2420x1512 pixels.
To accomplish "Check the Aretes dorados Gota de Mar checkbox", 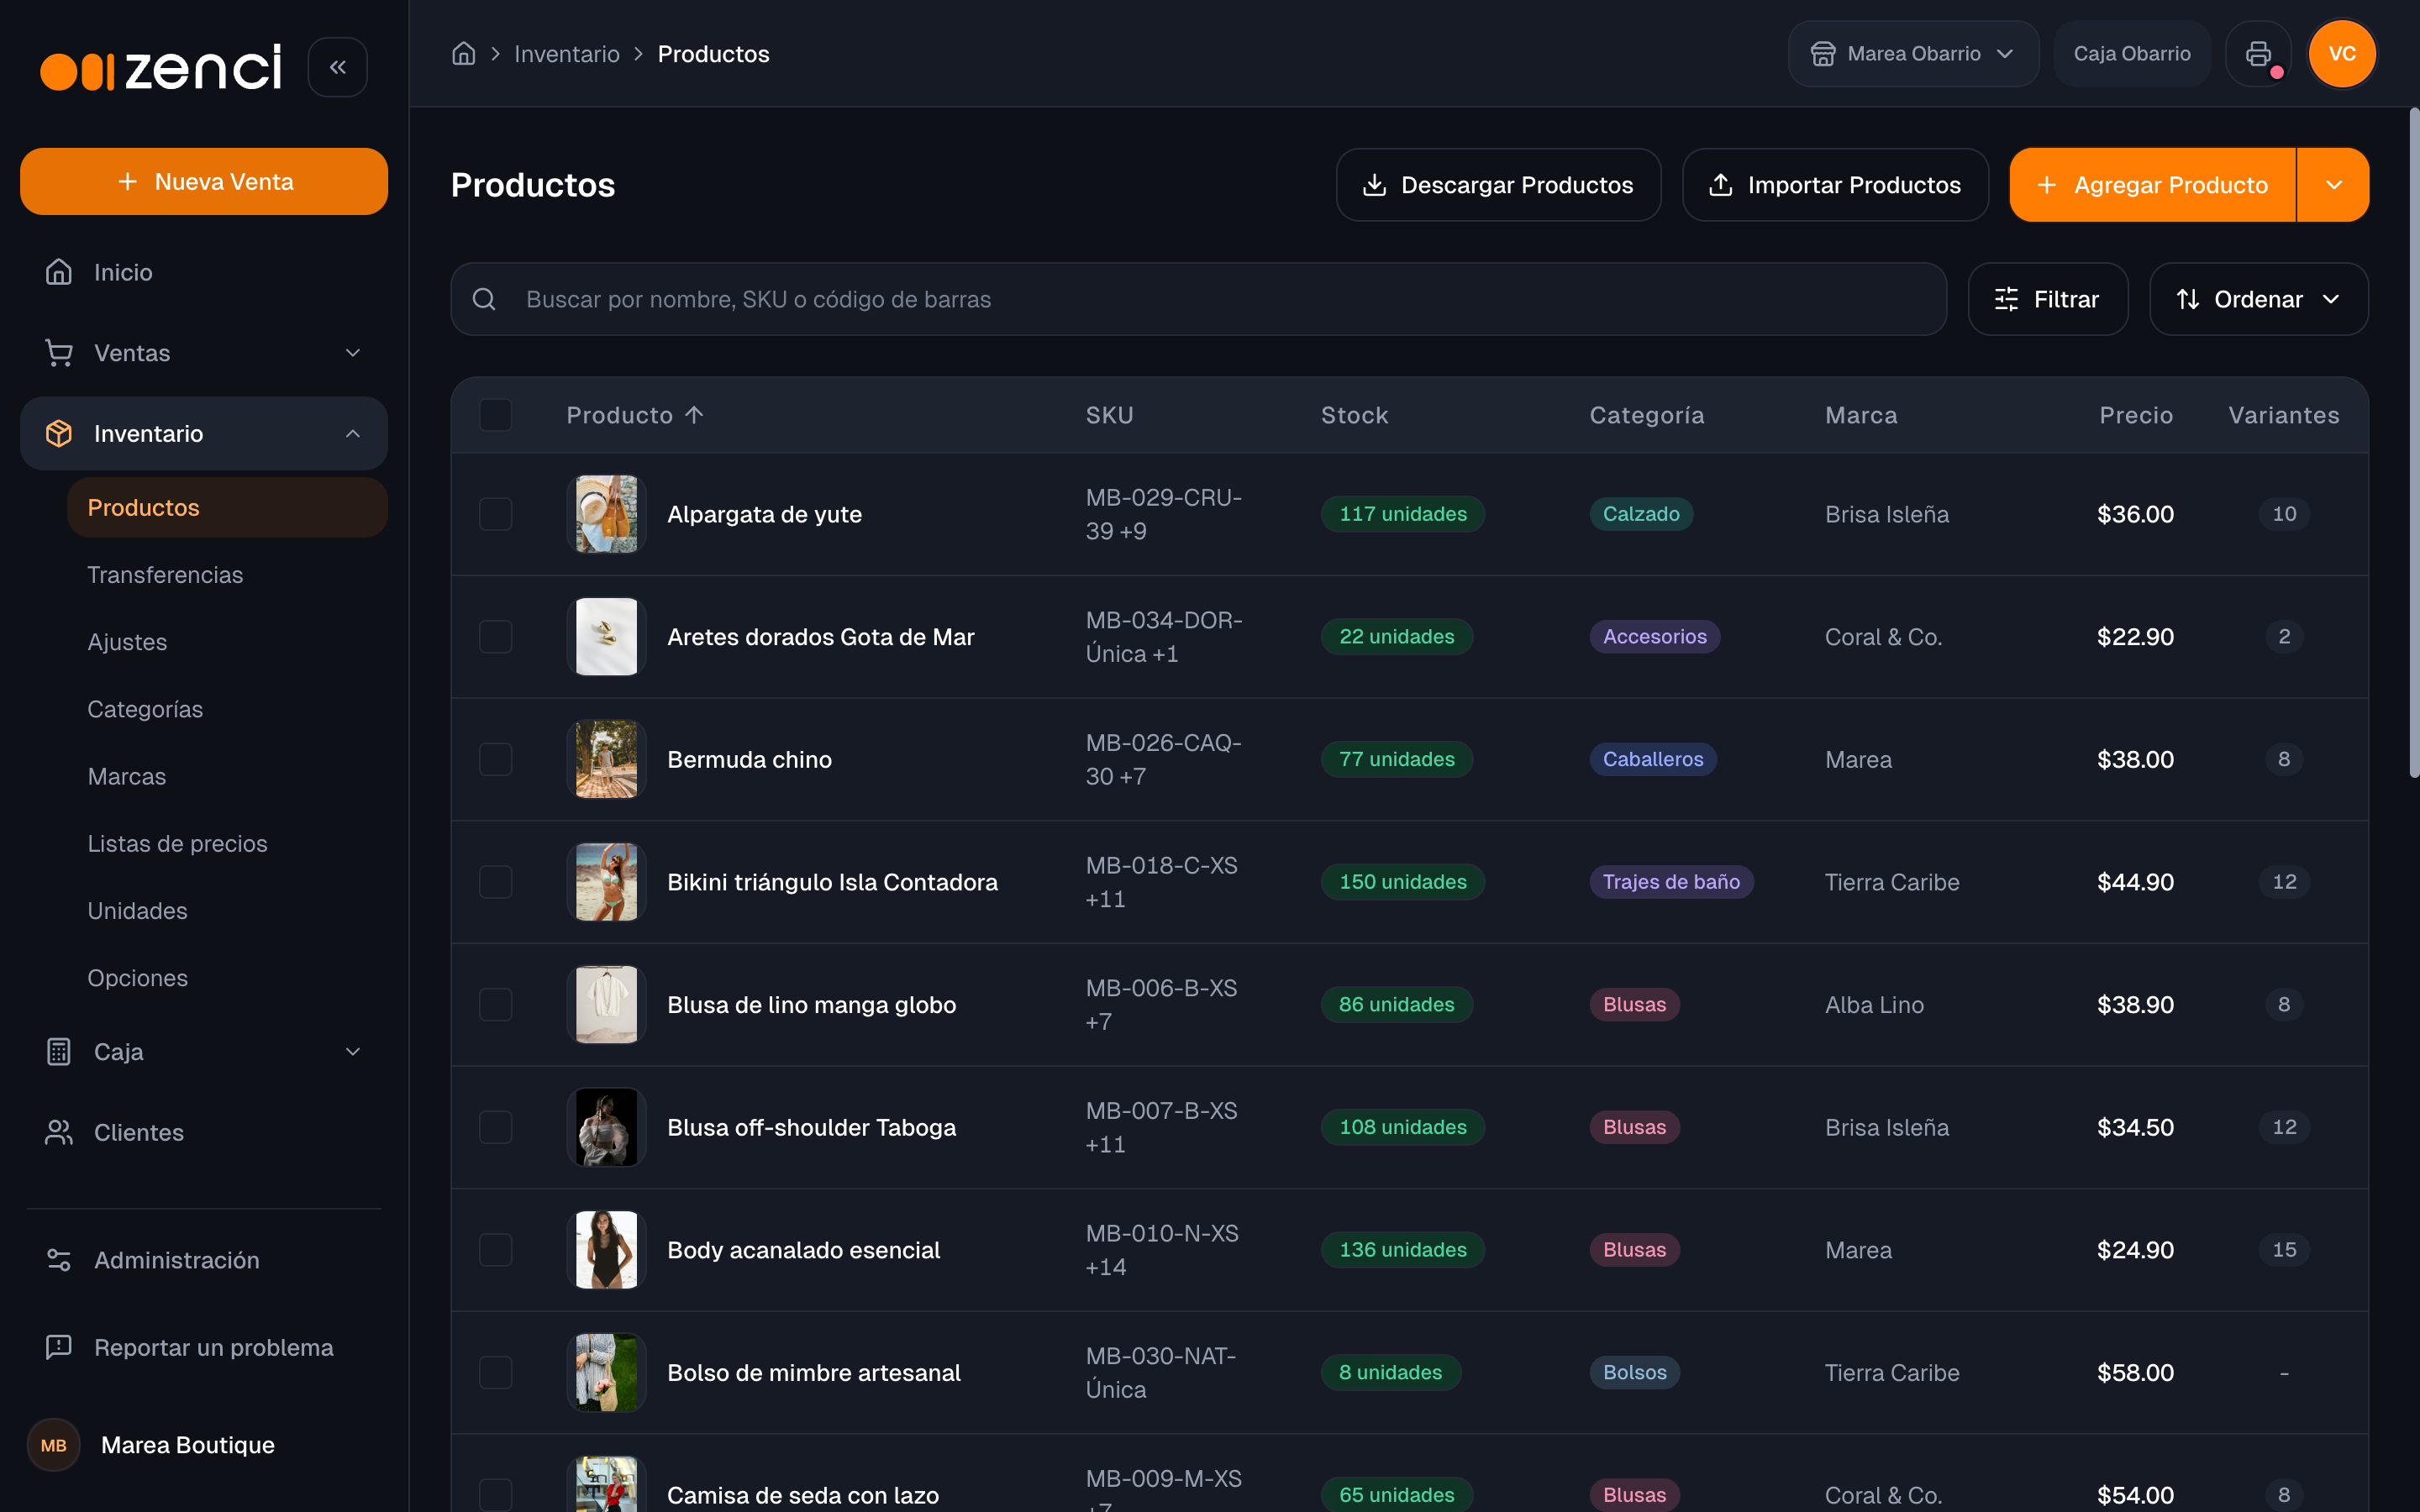I will click(495, 637).
